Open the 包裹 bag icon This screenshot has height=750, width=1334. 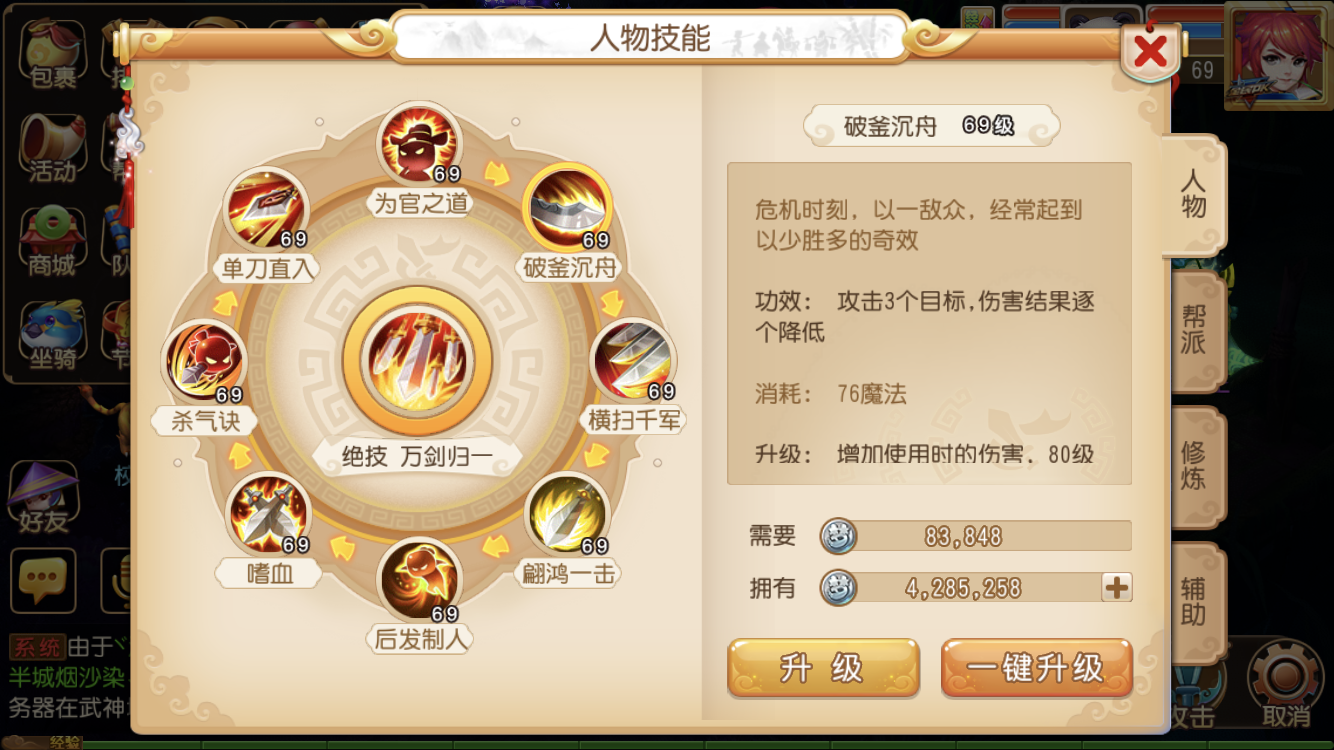[x=52, y=55]
